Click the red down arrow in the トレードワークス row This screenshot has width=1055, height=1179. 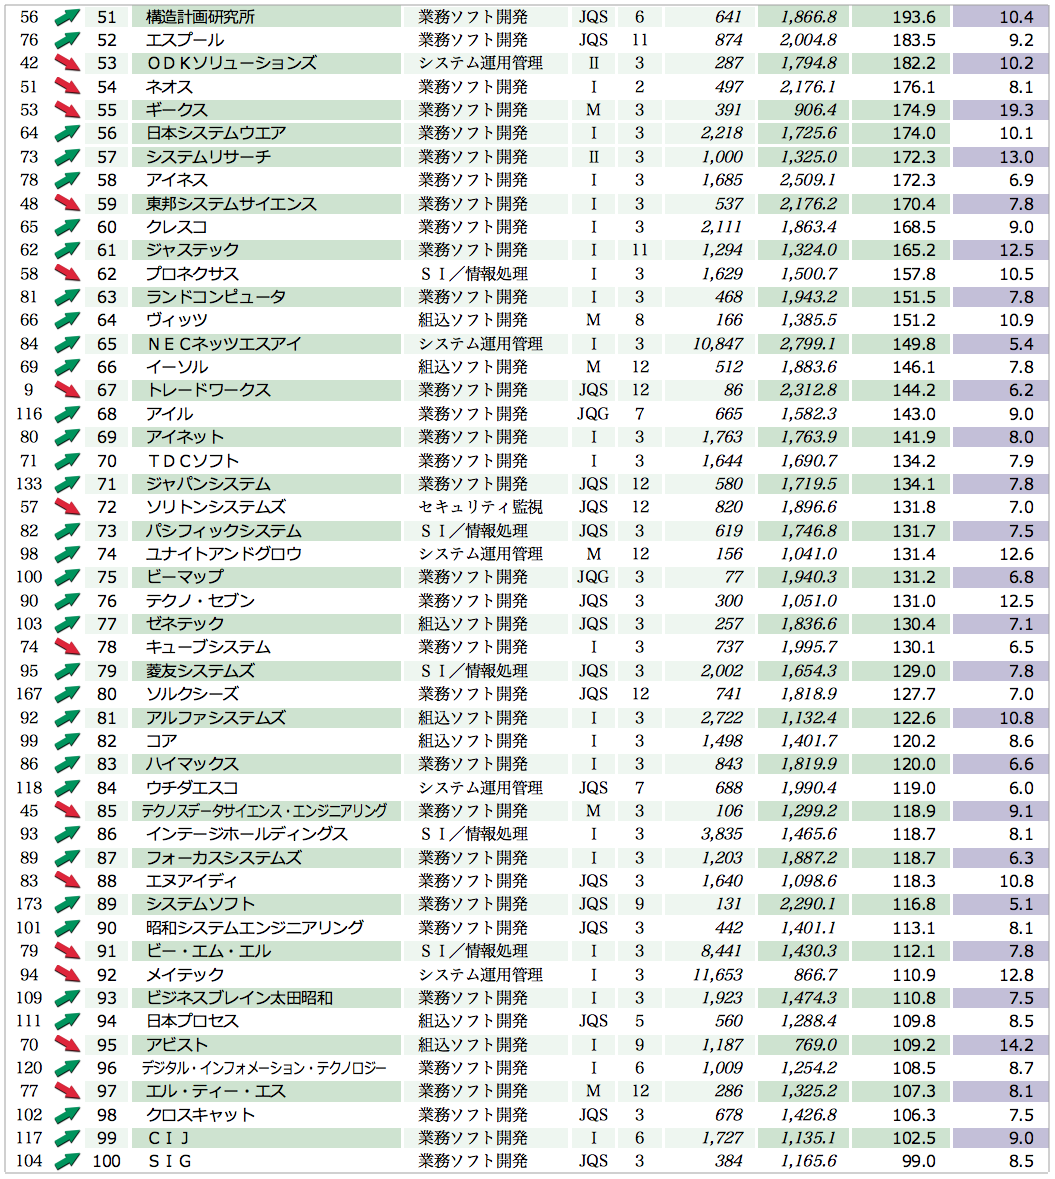67,390
